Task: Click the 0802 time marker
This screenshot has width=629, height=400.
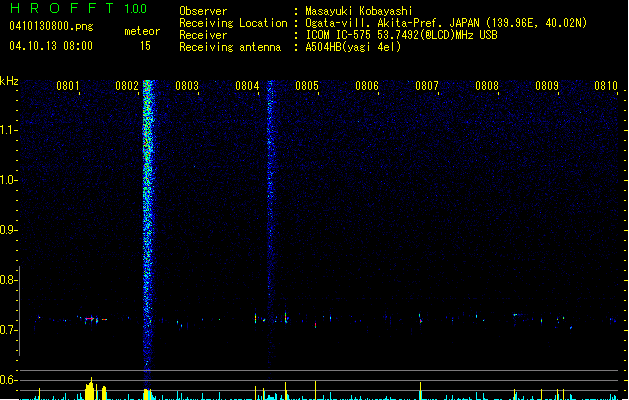Action: coord(127,86)
